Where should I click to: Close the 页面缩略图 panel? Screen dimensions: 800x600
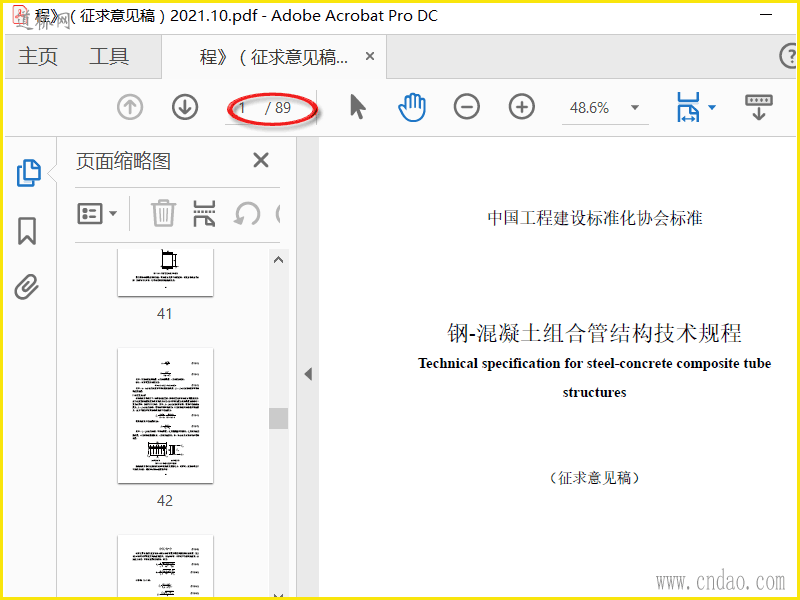[x=261, y=160]
